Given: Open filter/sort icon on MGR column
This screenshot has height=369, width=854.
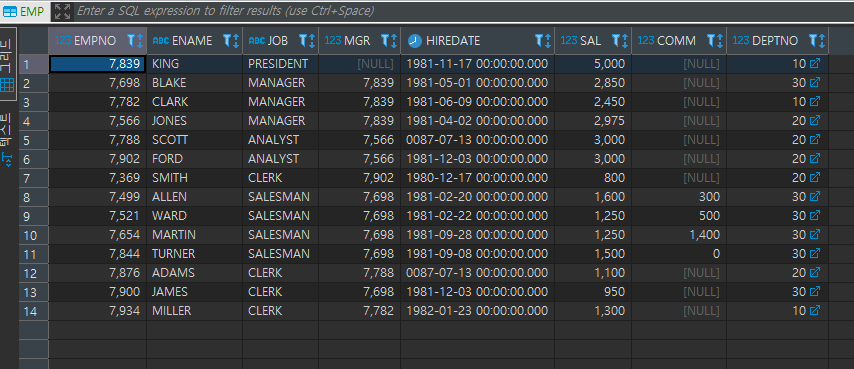Looking at the screenshot, I should [389, 40].
